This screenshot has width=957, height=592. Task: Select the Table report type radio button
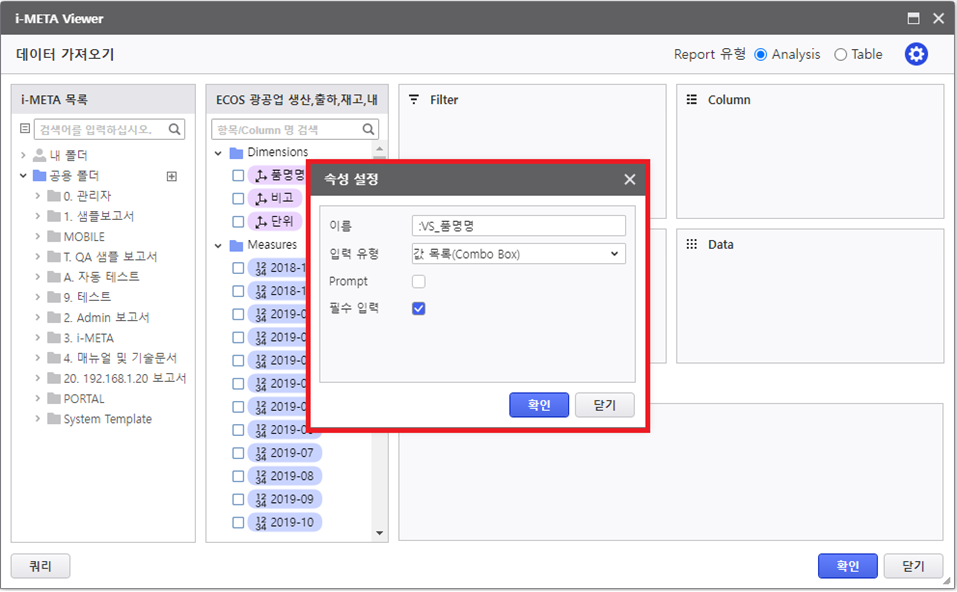[x=840, y=55]
